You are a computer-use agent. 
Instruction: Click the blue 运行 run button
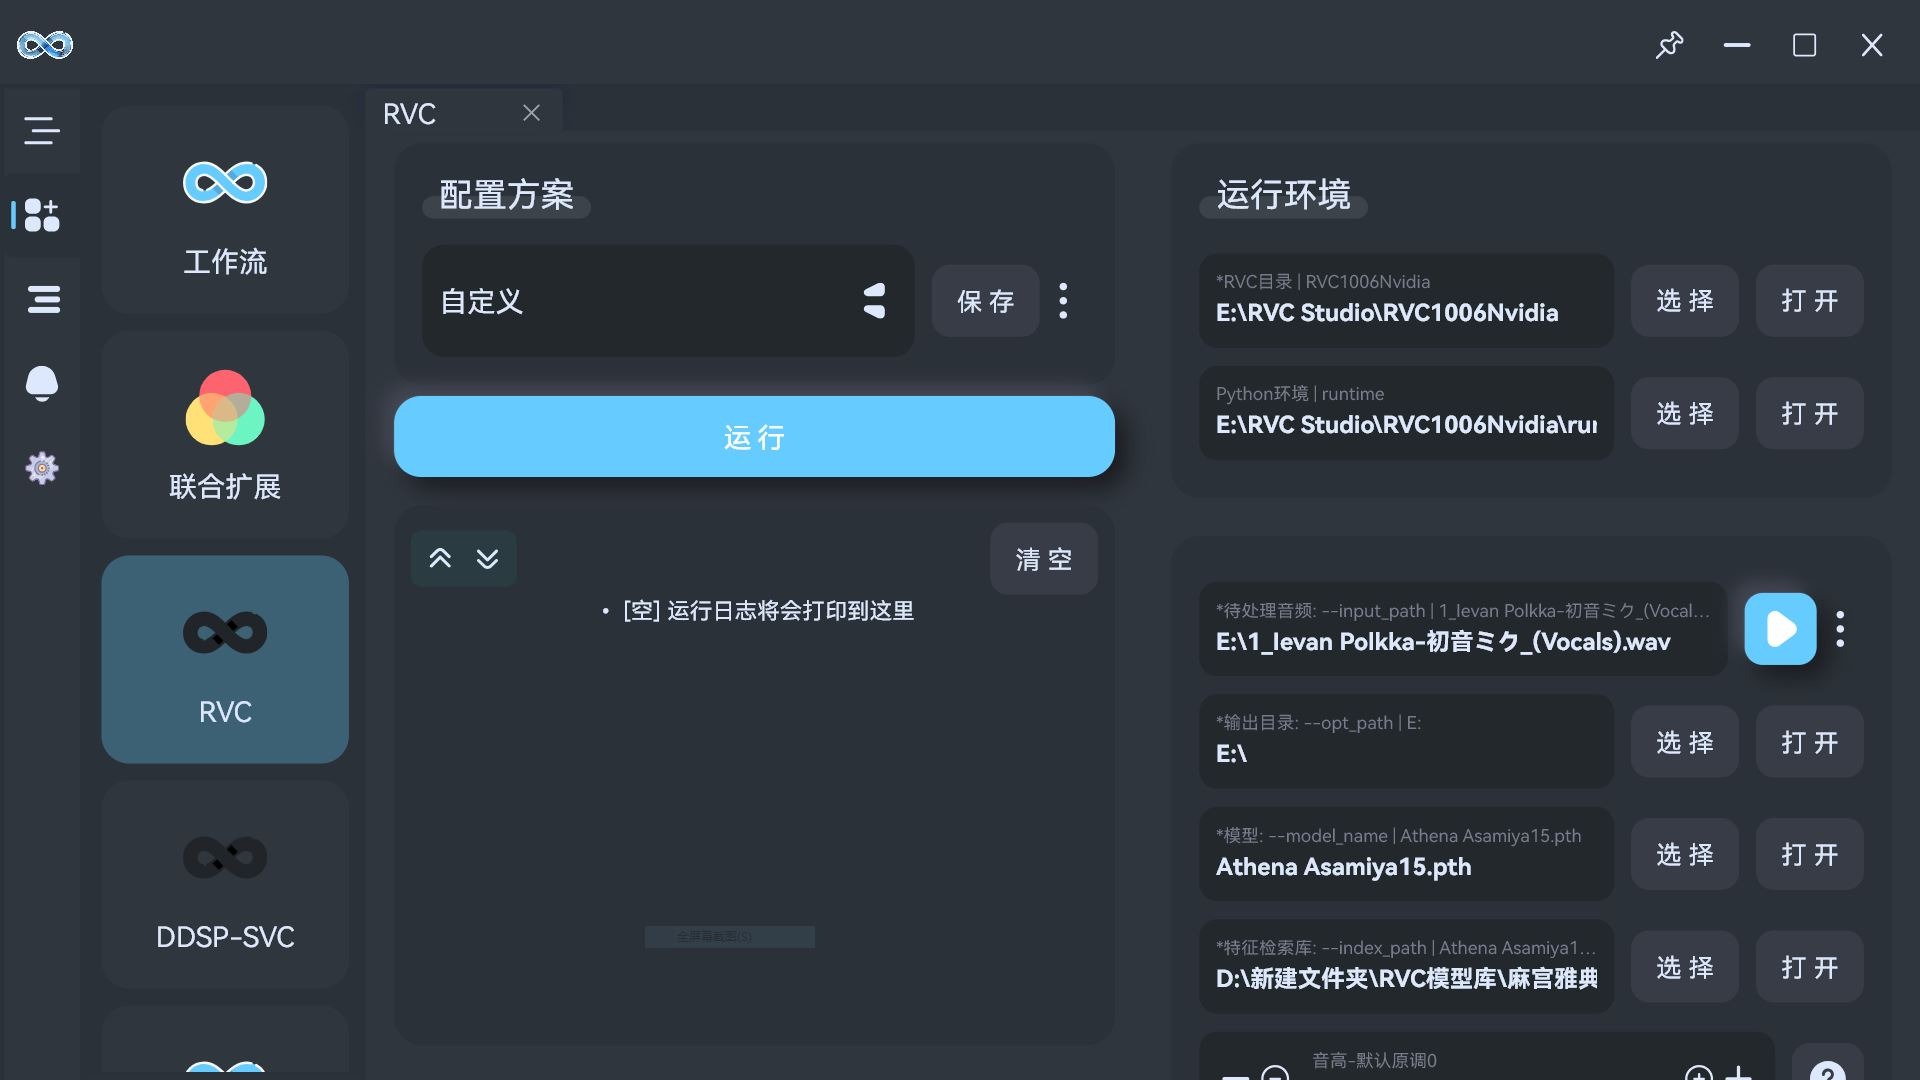(x=754, y=437)
